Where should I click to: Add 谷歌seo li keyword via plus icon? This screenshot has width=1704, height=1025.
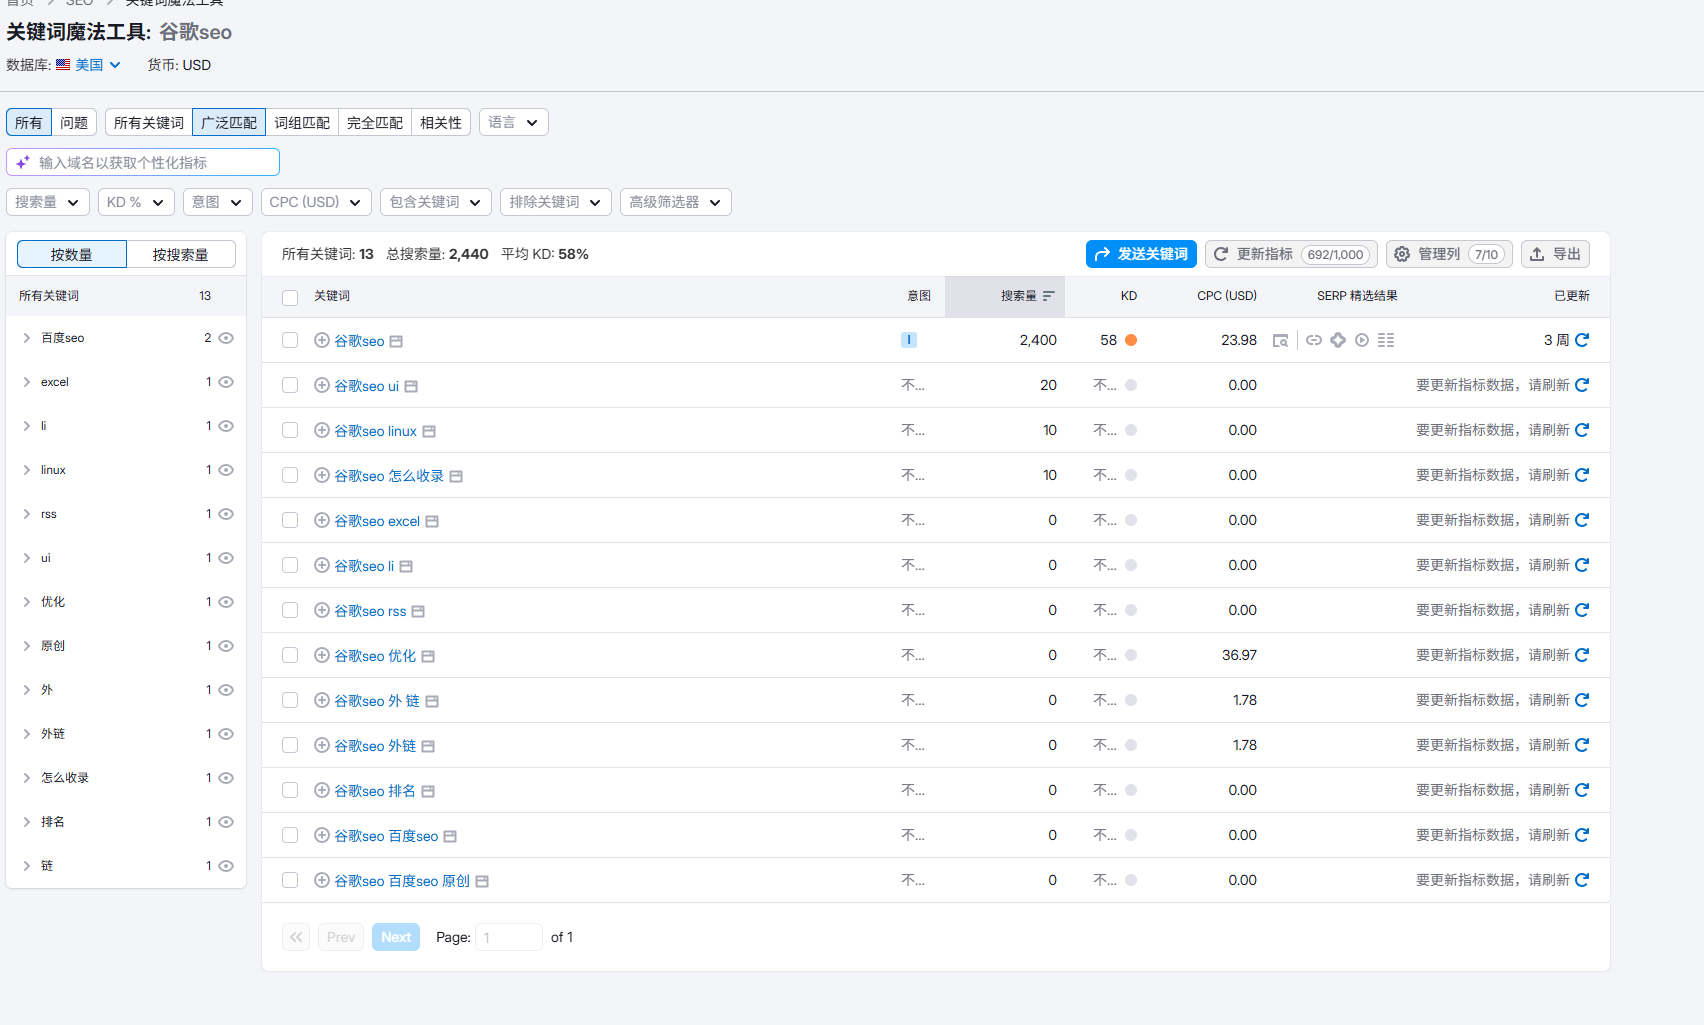coord(322,565)
